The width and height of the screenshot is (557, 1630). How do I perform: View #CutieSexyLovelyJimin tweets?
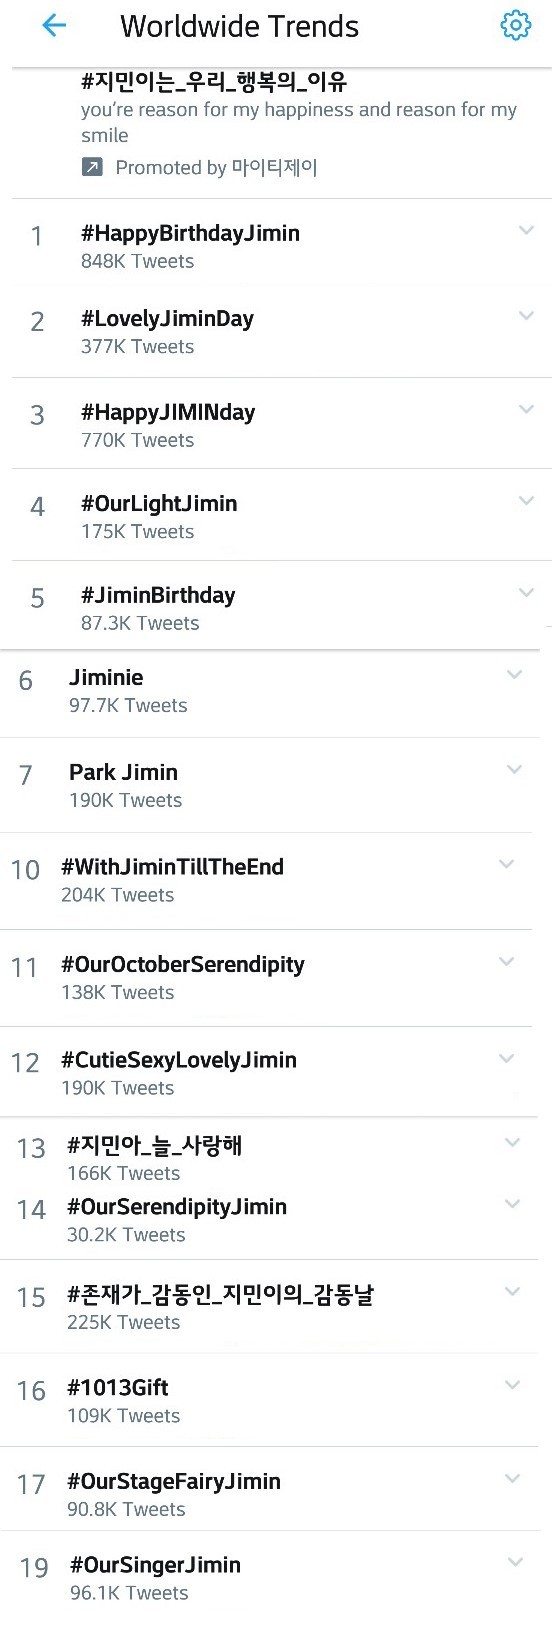(x=276, y=1072)
